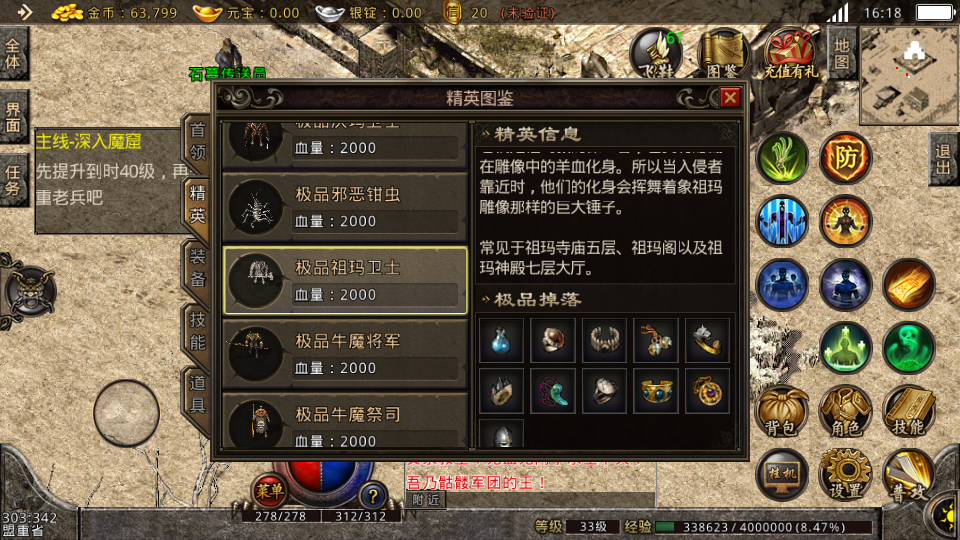
Task: Click the 菜单 menu button
Action: pyautogui.click(x=269, y=490)
